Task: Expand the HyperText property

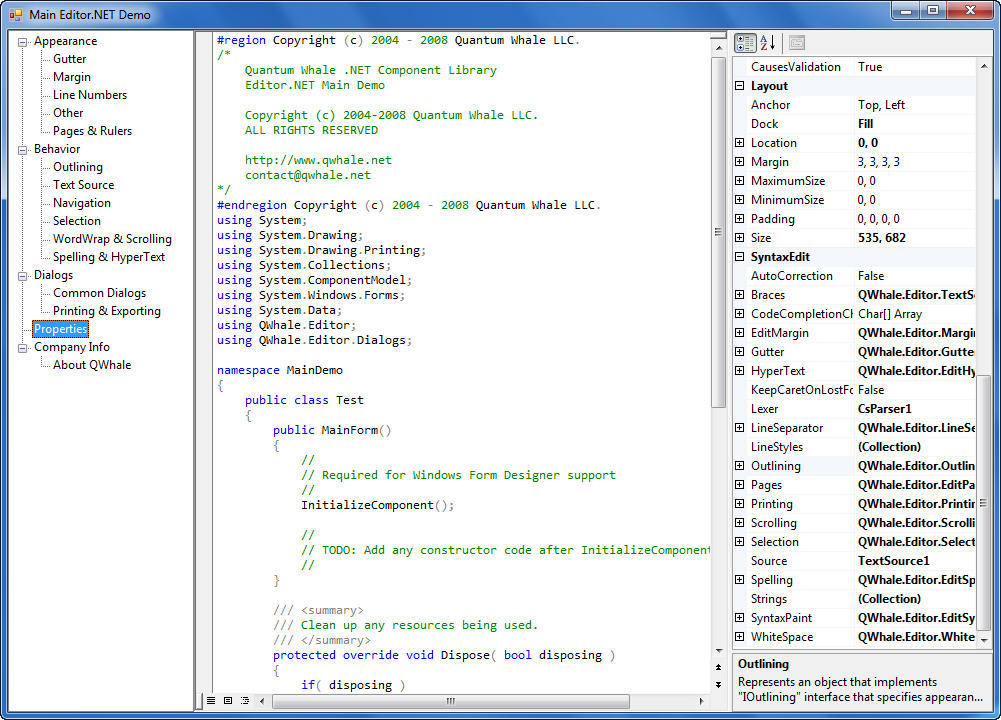Action: coord(740,370)
